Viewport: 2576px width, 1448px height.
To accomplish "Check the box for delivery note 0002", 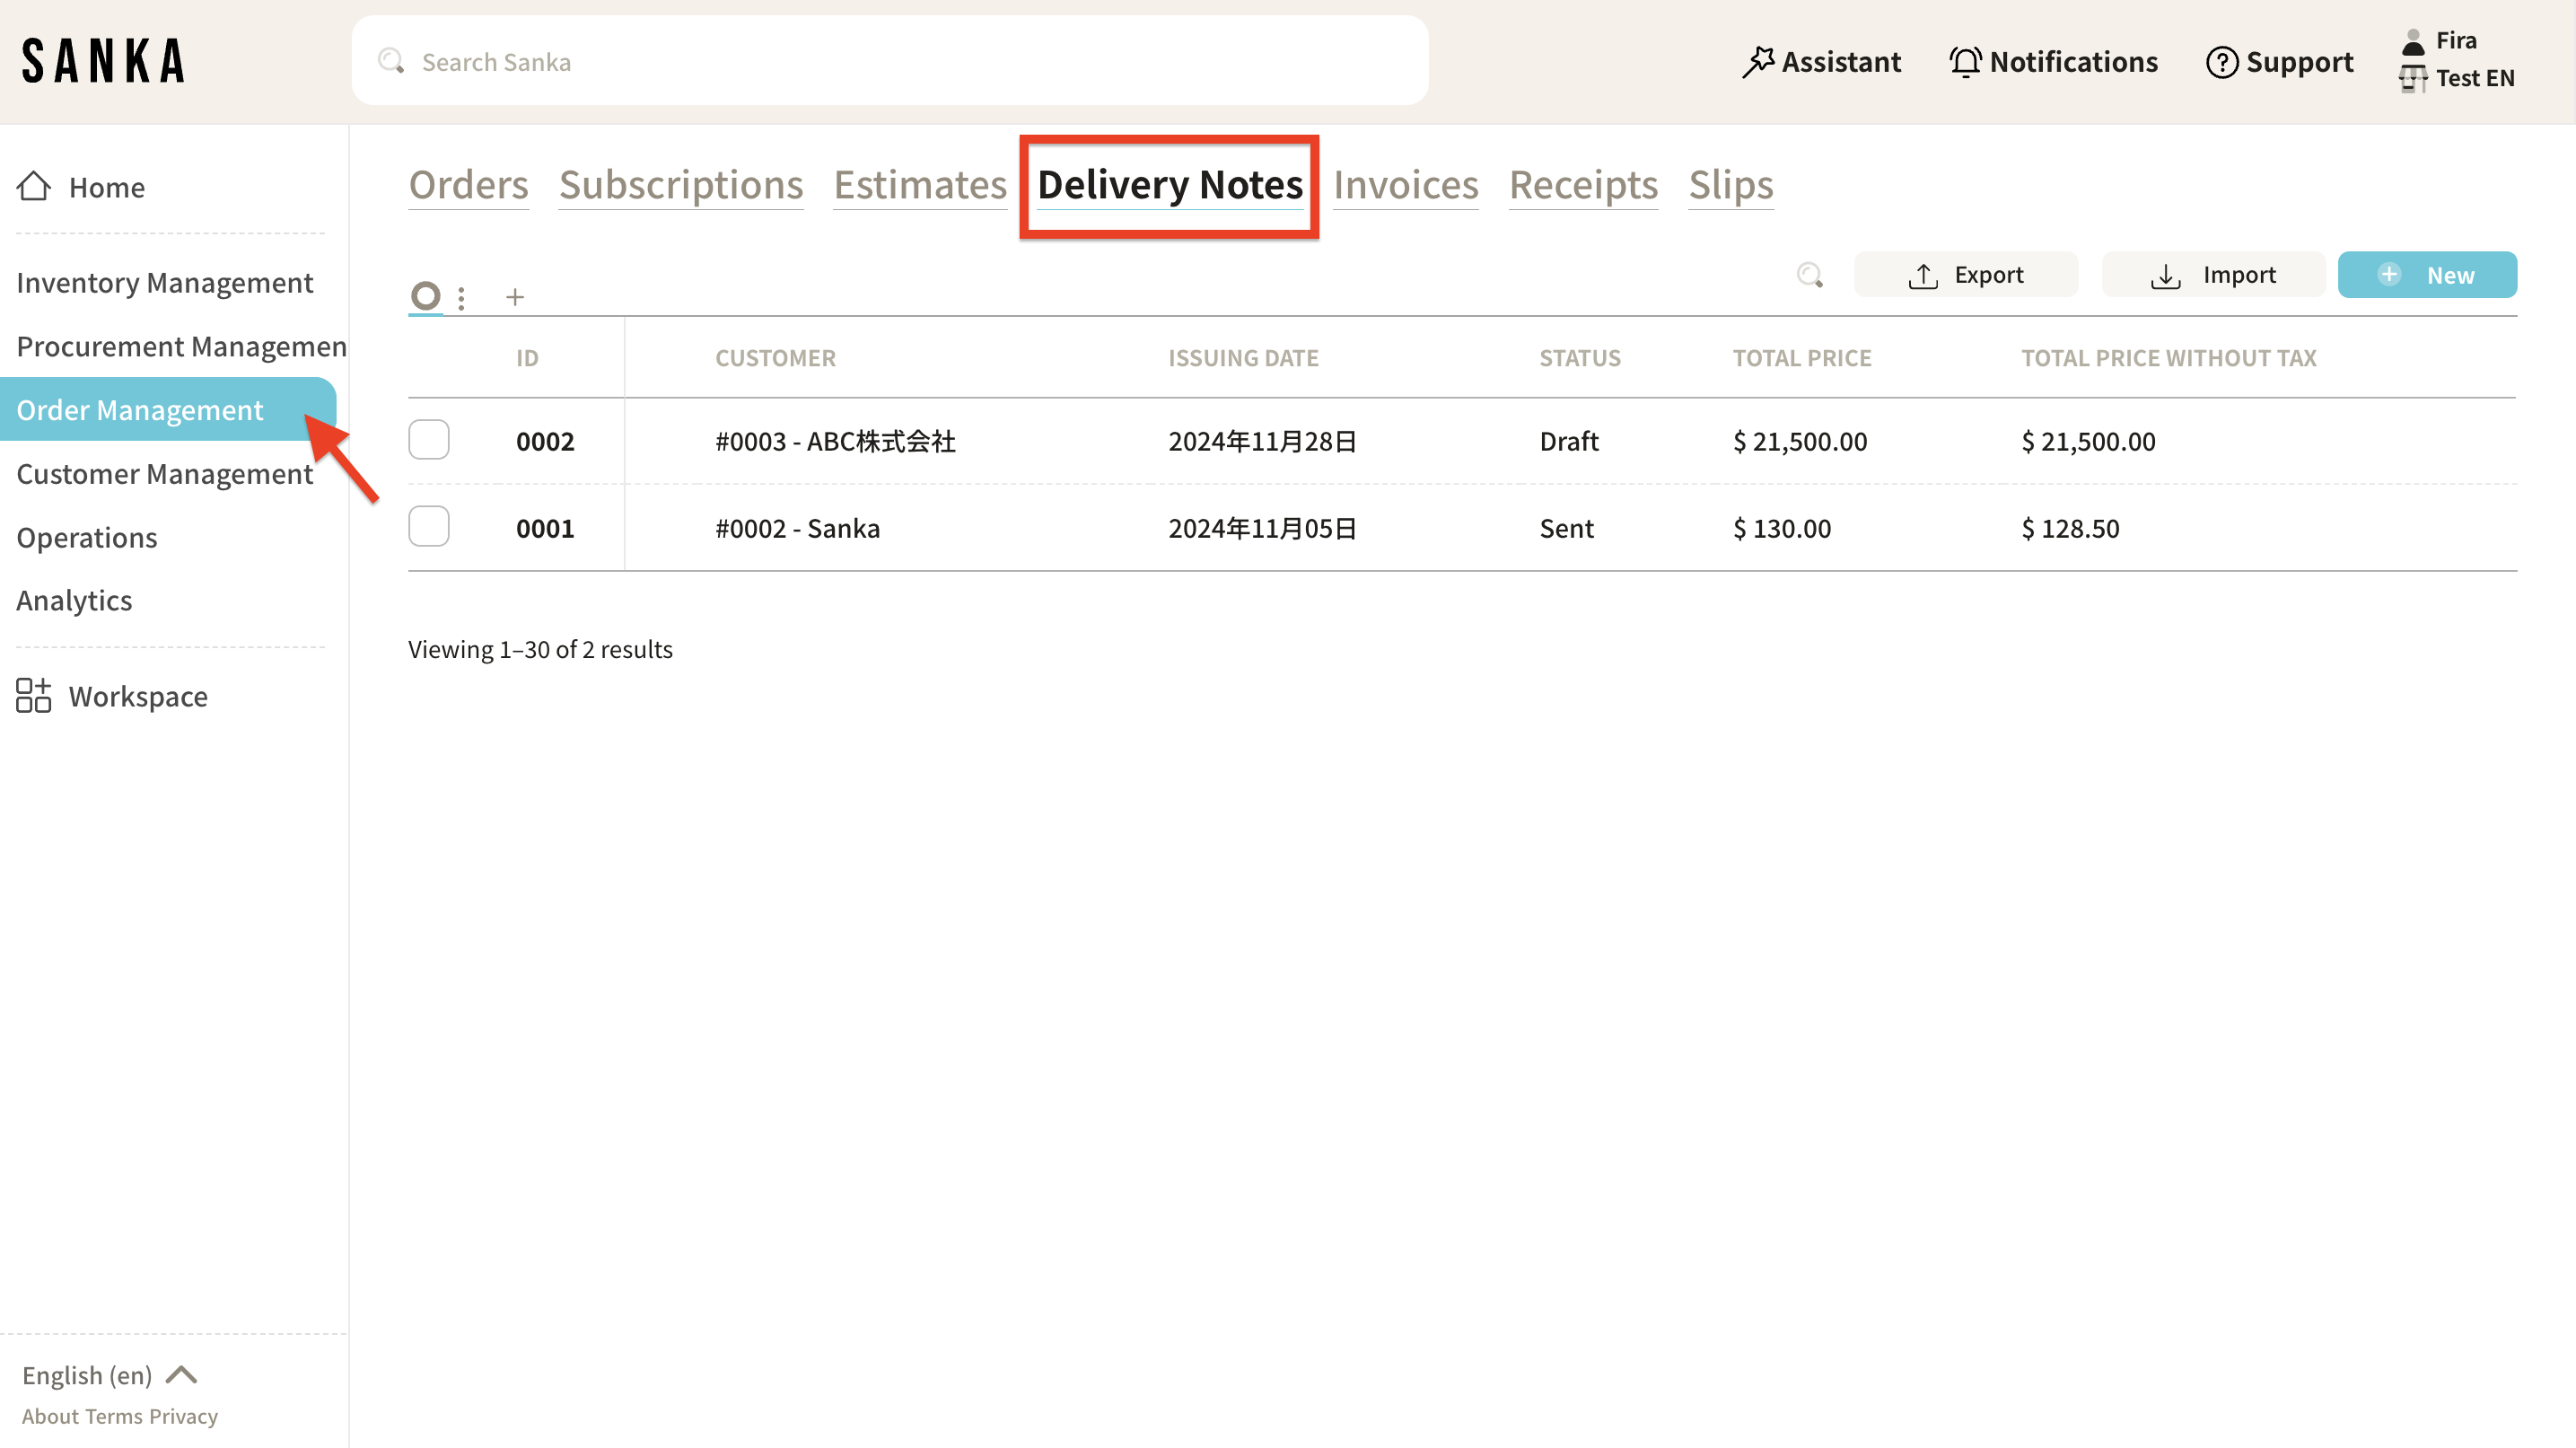I will click(429, 440).
